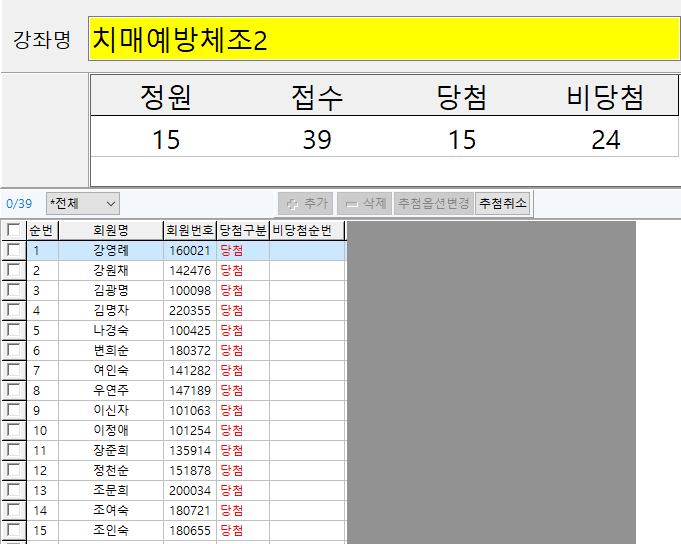Check the box for row 조여숙
This screenshot has width=681, height=544.
click(13, 510)
